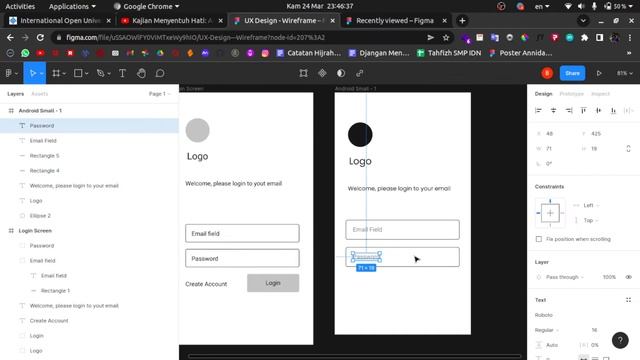The width and height of the screenshot is (640, 360).
Task: Bookmark this page with the star icon
Action: [446, 38]
